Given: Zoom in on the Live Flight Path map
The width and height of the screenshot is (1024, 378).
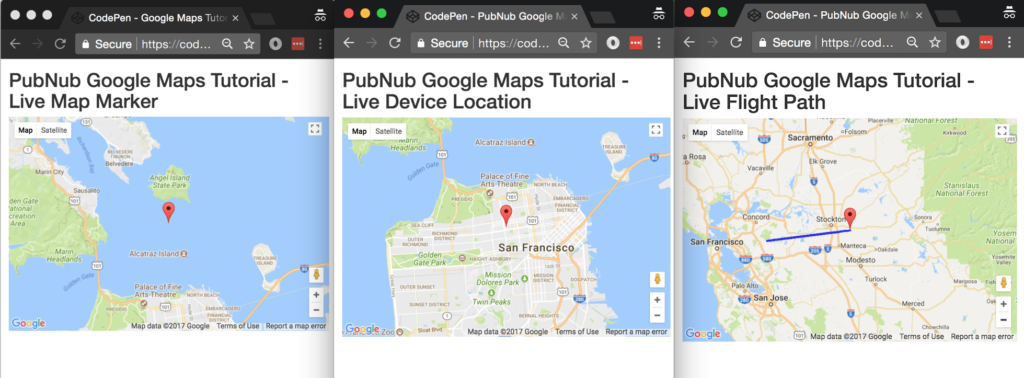Looking at the screenshot, I should (x=1004, y=305).
